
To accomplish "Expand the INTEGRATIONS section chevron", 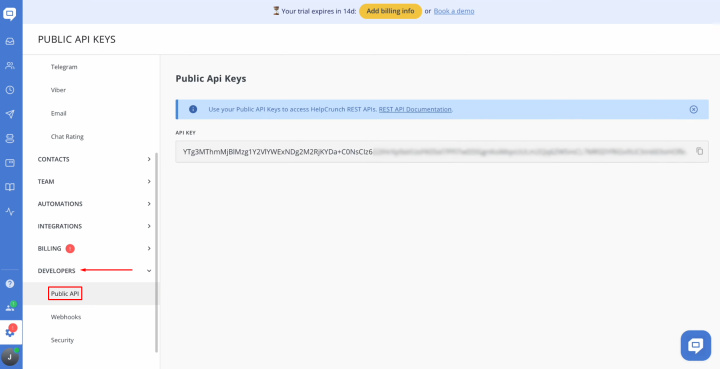I will 149,226.
